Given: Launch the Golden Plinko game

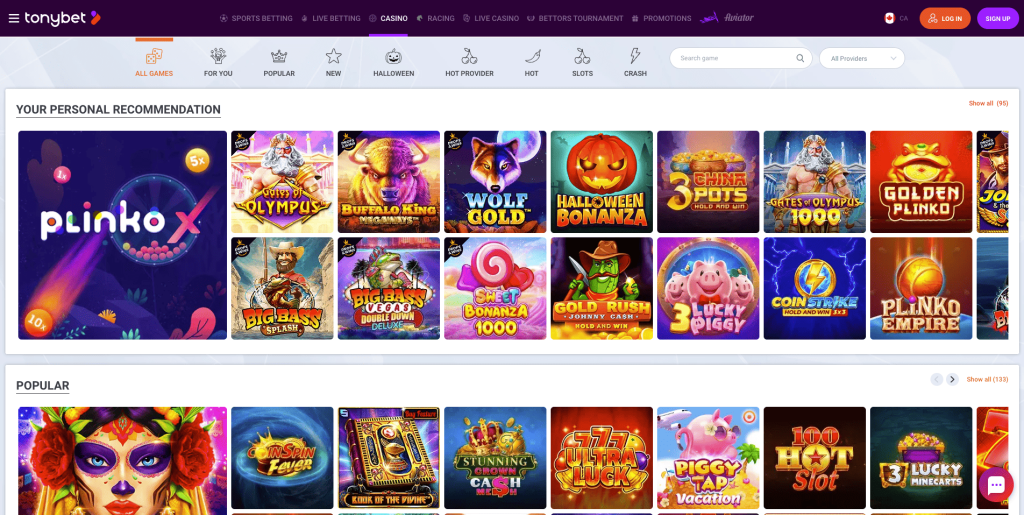Looking at the screenshot, I should (x=921, y=181).
